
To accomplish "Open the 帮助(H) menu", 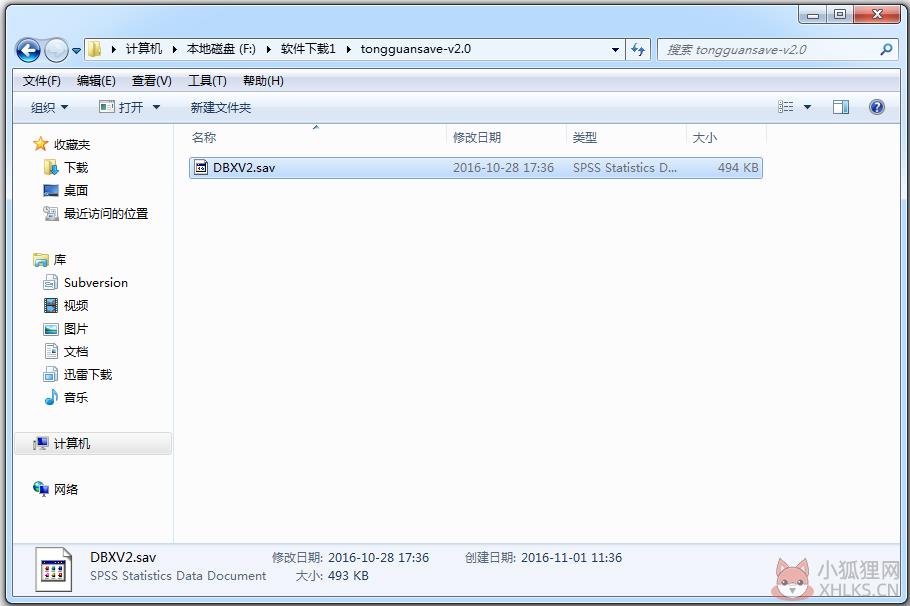I will 263,81.
